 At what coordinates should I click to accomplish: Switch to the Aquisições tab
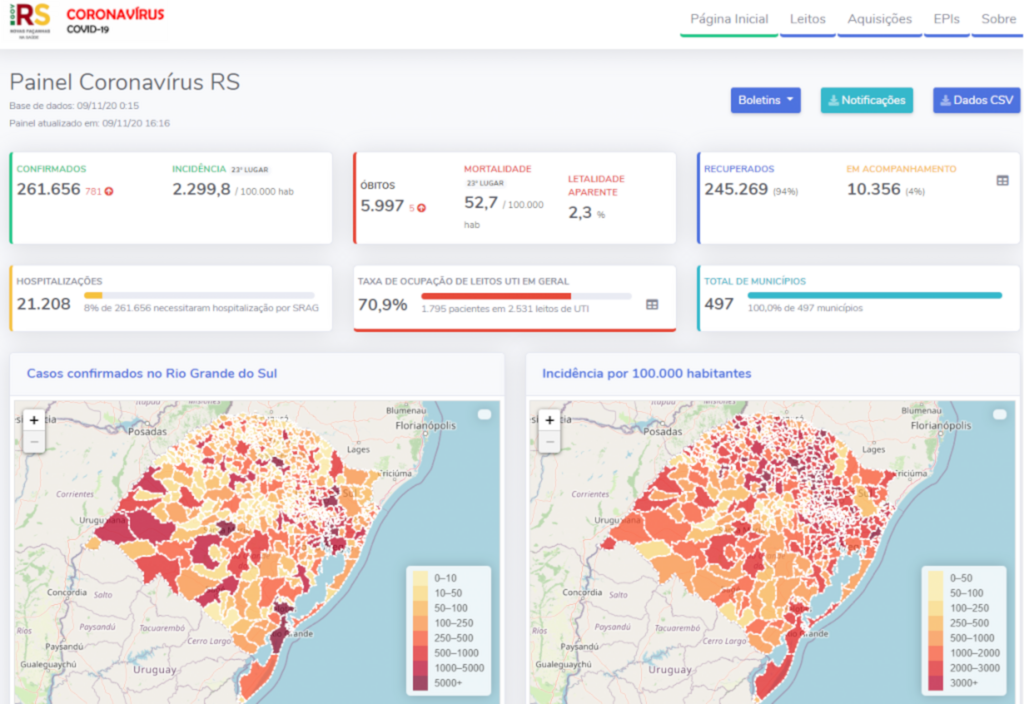tap(879, 19)
